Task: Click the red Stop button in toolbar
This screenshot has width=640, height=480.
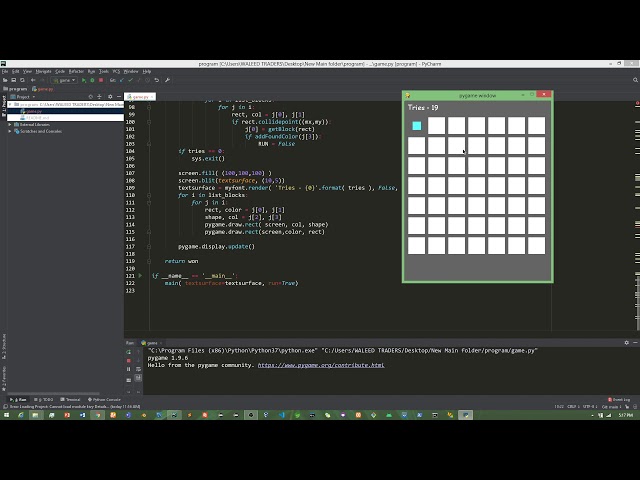Action: click(x=101, y=80)
